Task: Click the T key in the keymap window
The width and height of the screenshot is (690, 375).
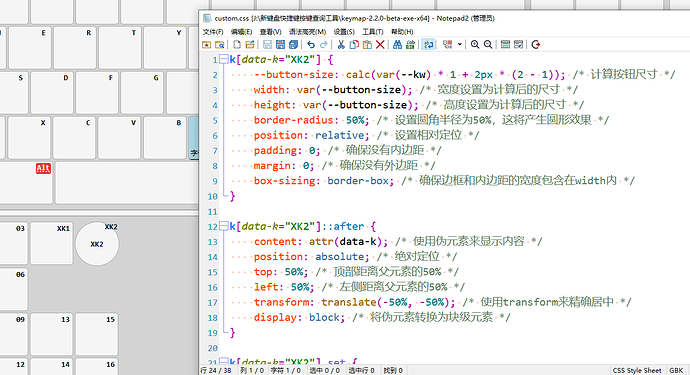Action: [x=120, y=48]
